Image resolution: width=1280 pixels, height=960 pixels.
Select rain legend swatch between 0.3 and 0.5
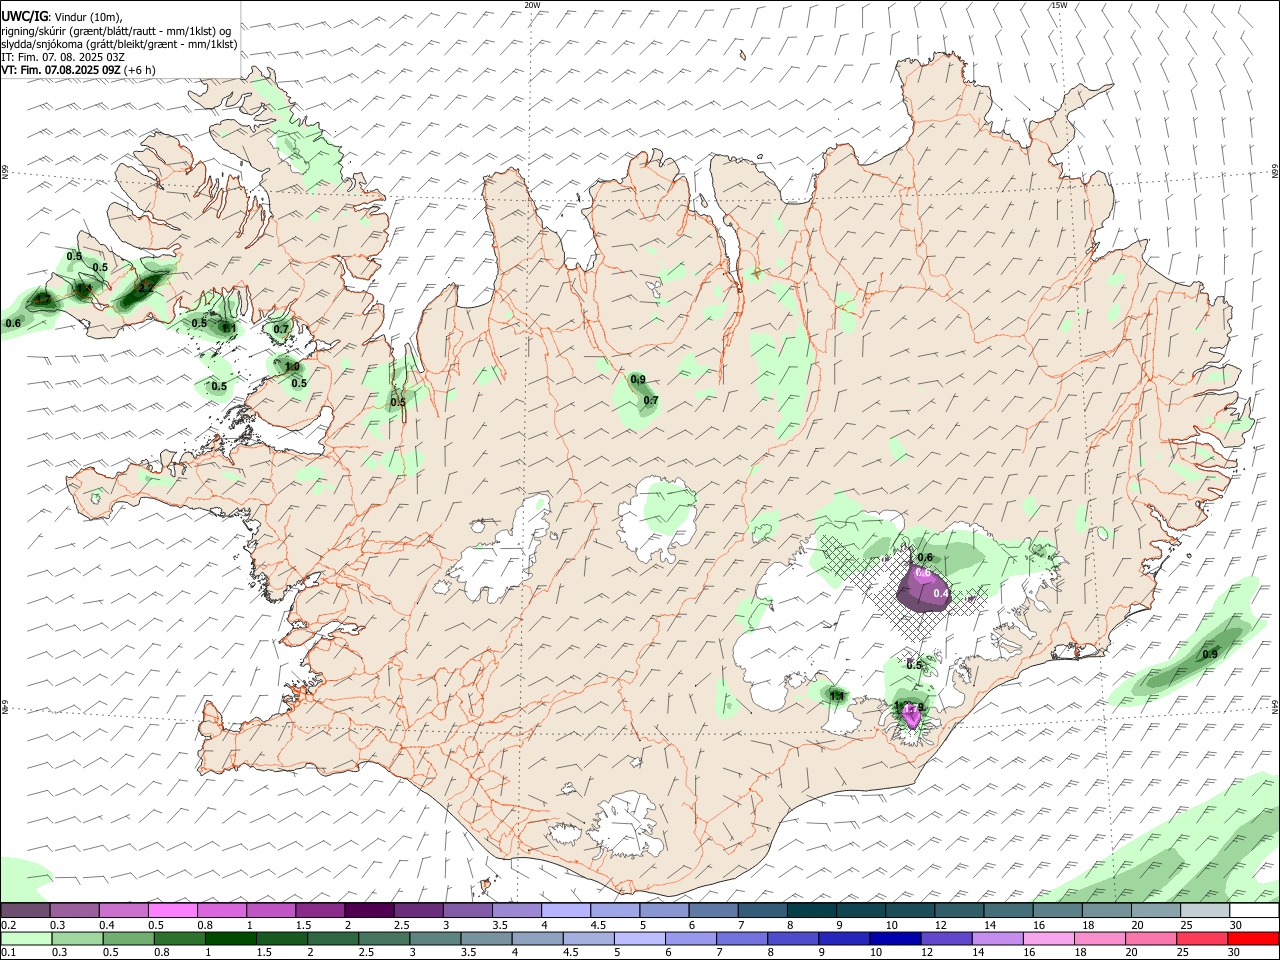pyautogui.click(x=78, y=938)
